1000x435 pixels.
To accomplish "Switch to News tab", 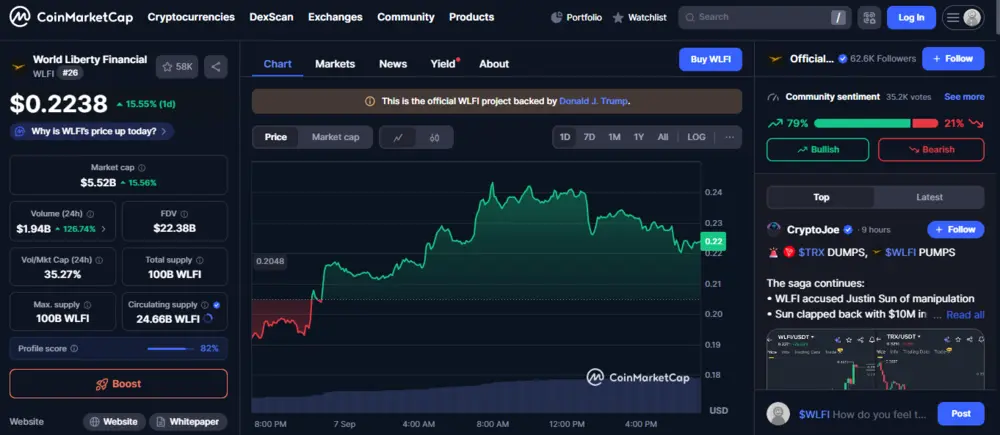I will (x=393, y=64).
